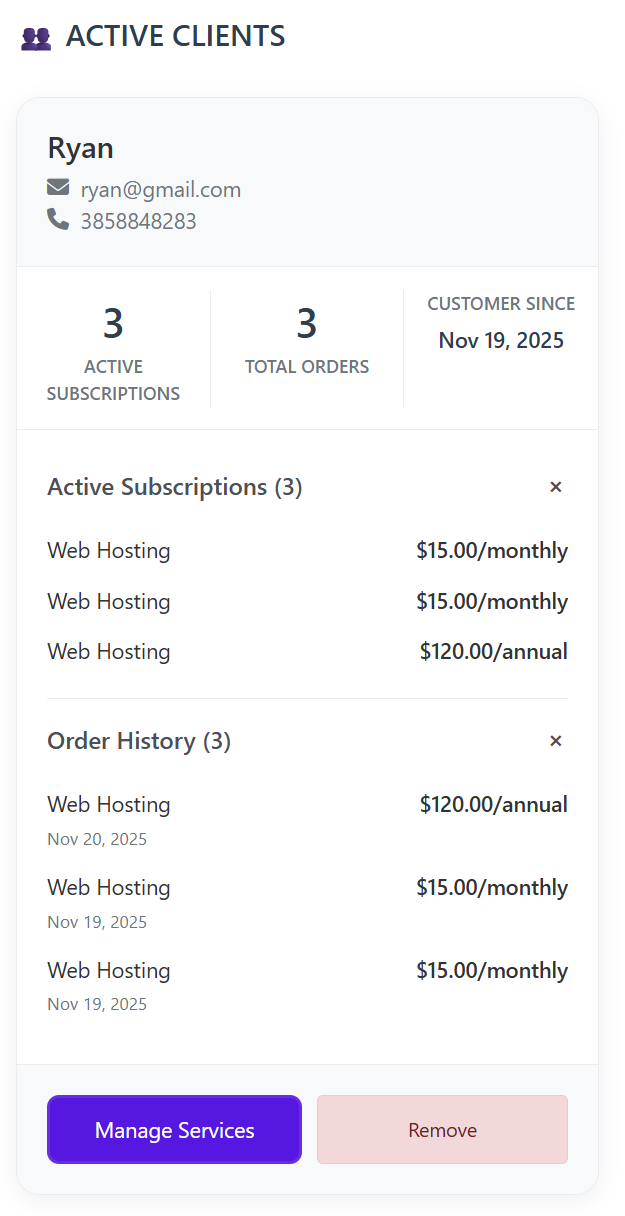Image resolution: width=625 pixels, height=1216 pixels.
Task: Click the ryan@gmail.com email address
Action: coord(160,190)
